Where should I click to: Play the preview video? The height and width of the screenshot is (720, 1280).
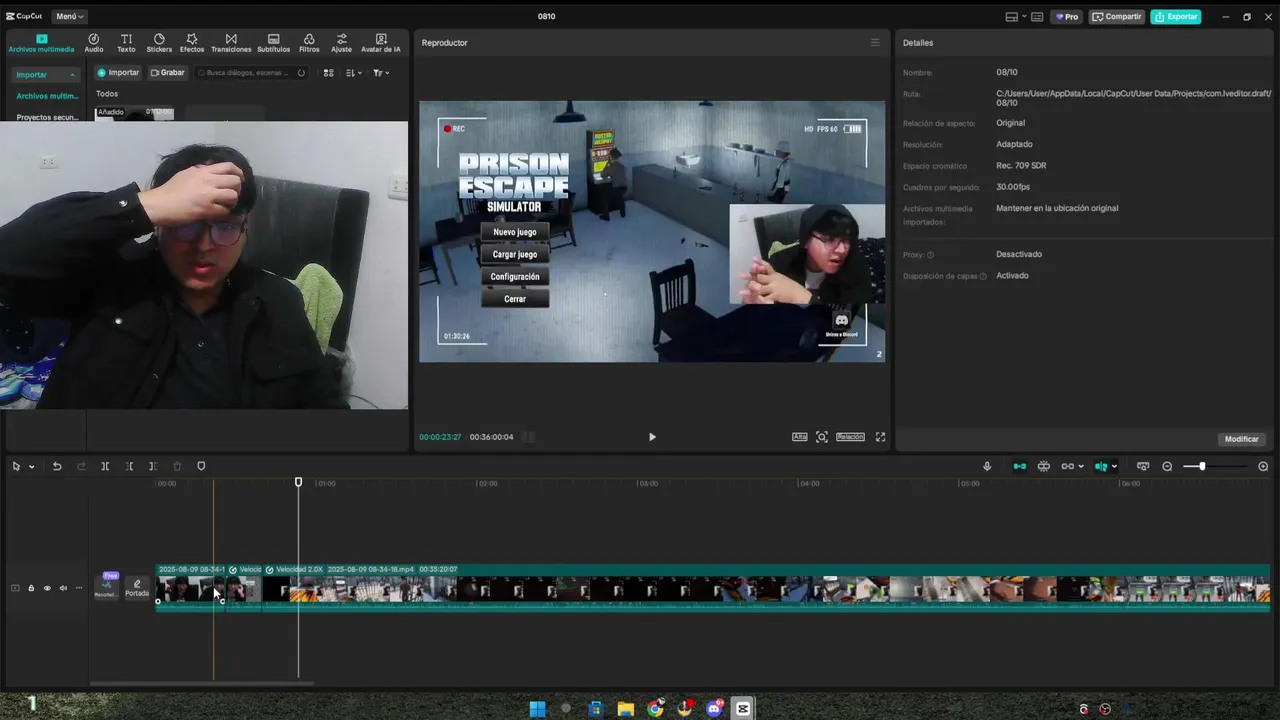coord(652,437)
